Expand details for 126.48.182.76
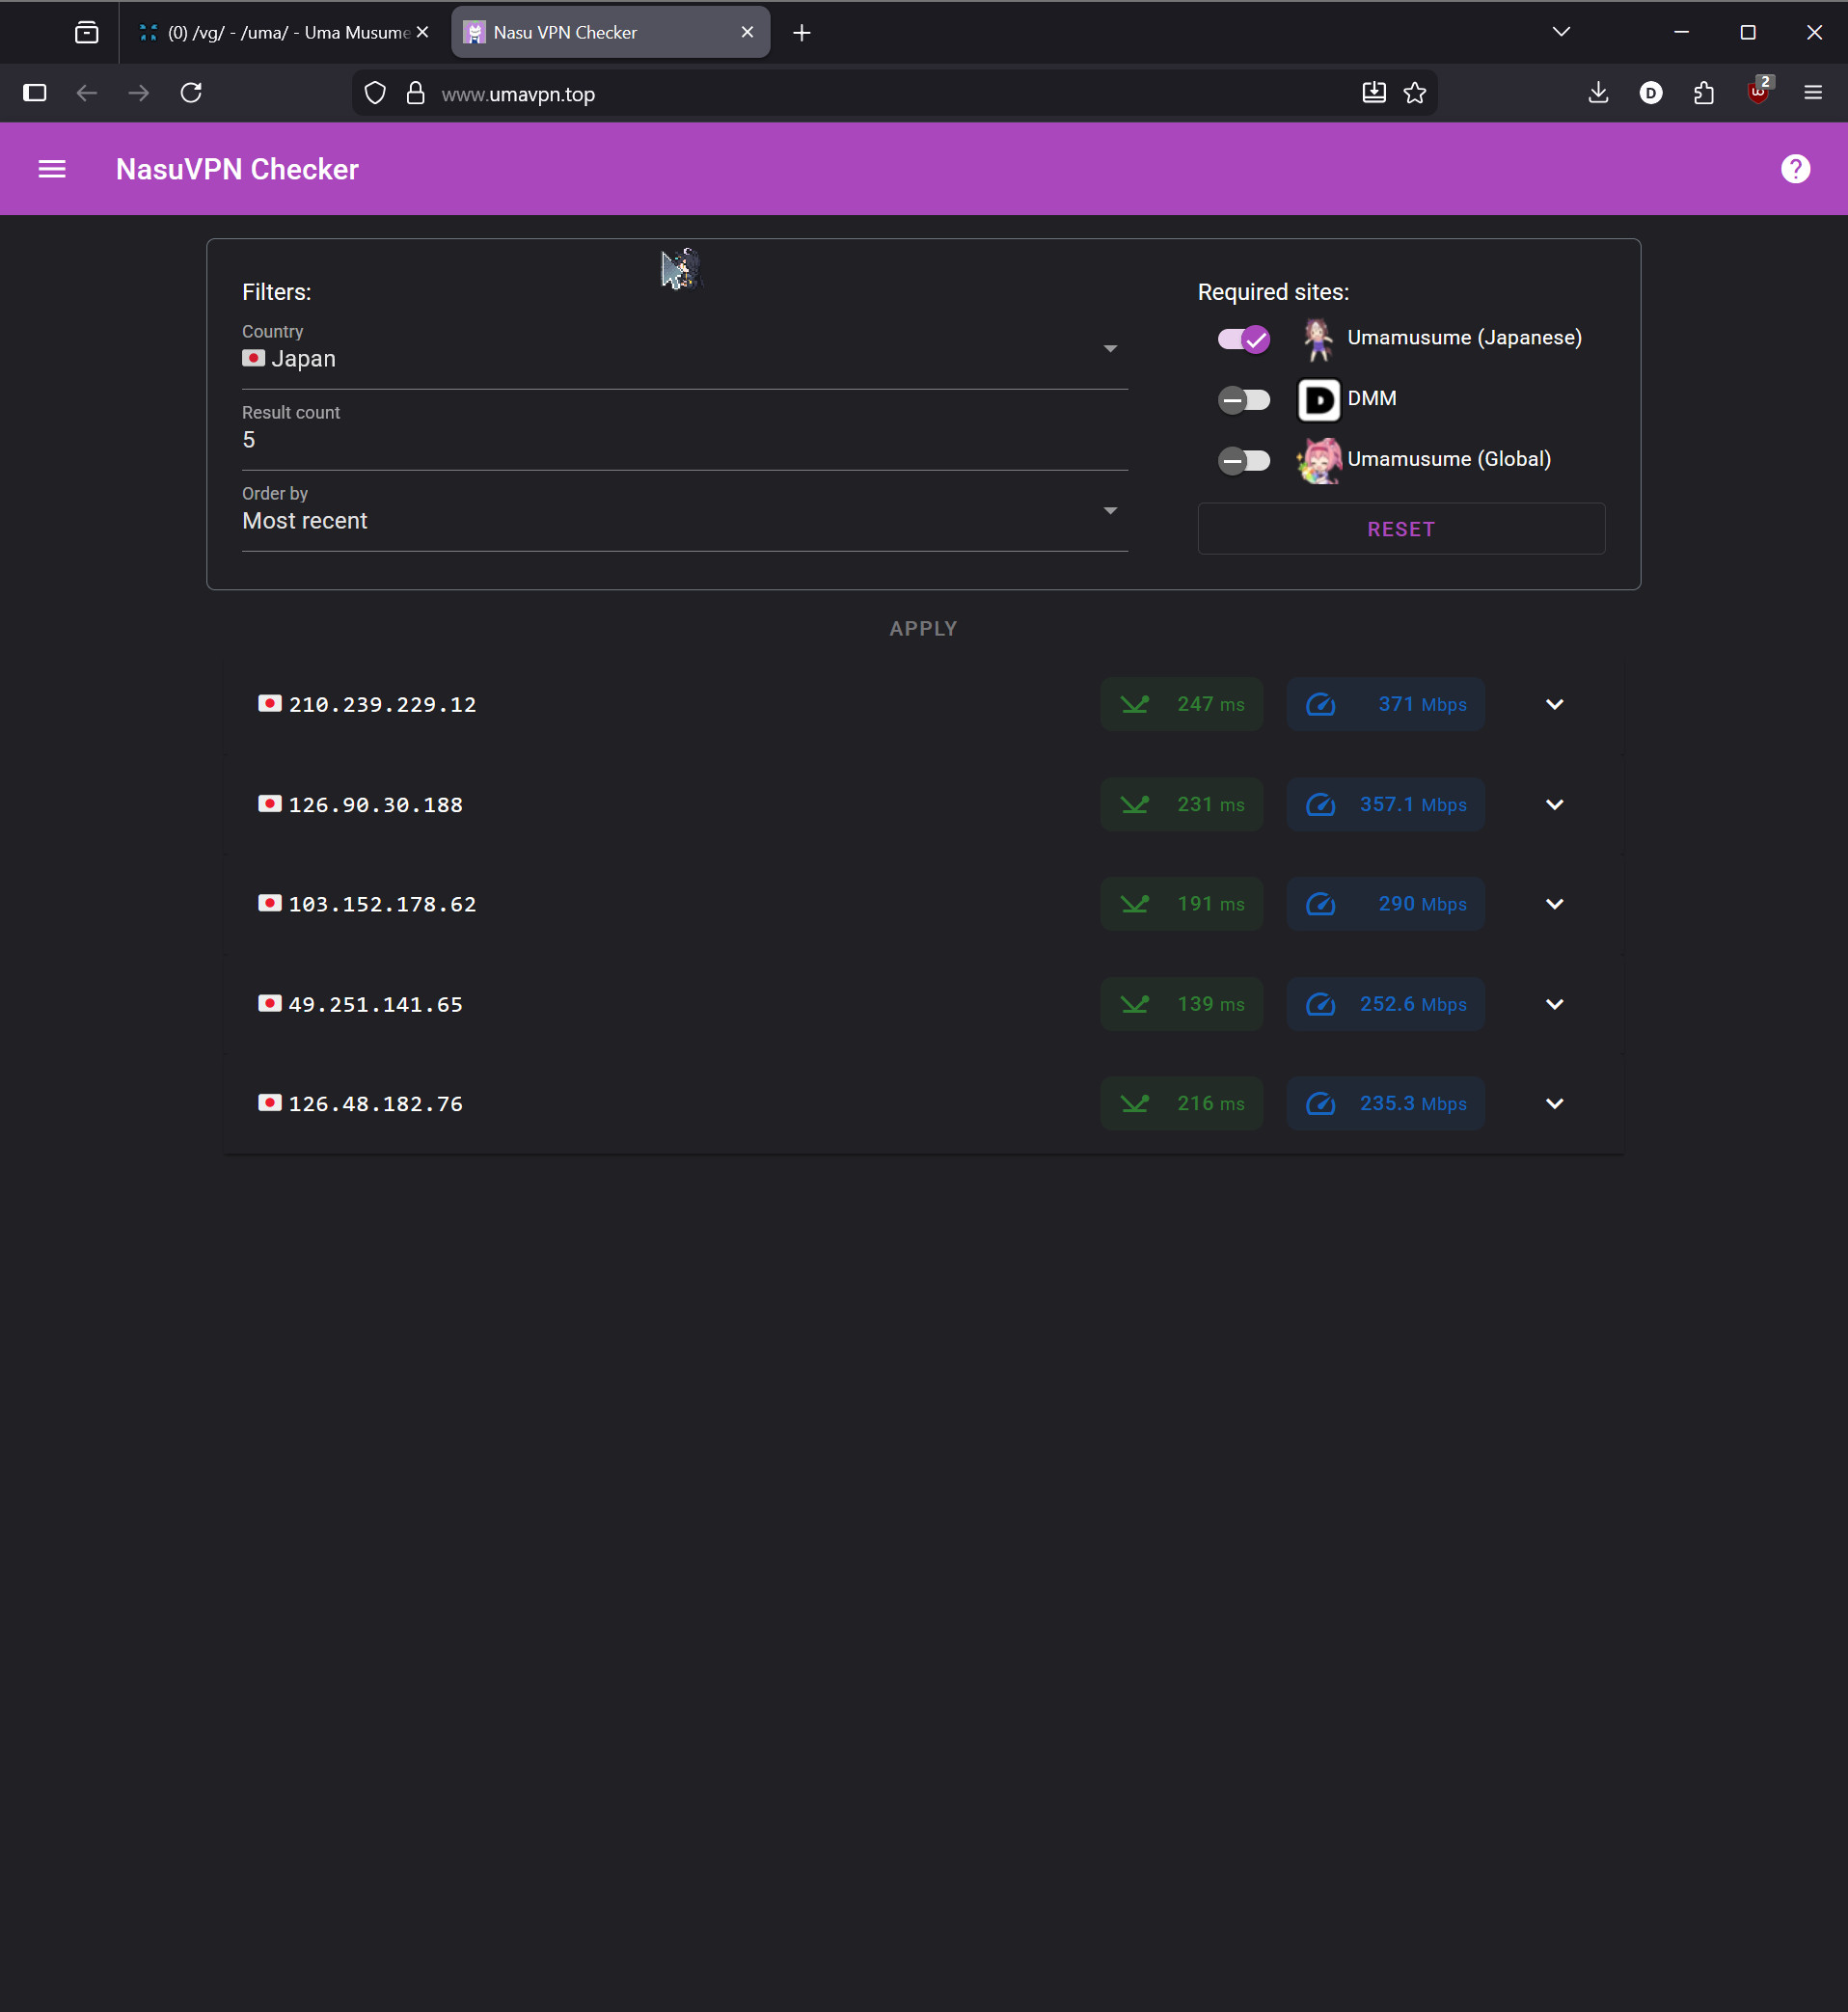This screenshot has height=2012, width=1848. point(1554,1104)
